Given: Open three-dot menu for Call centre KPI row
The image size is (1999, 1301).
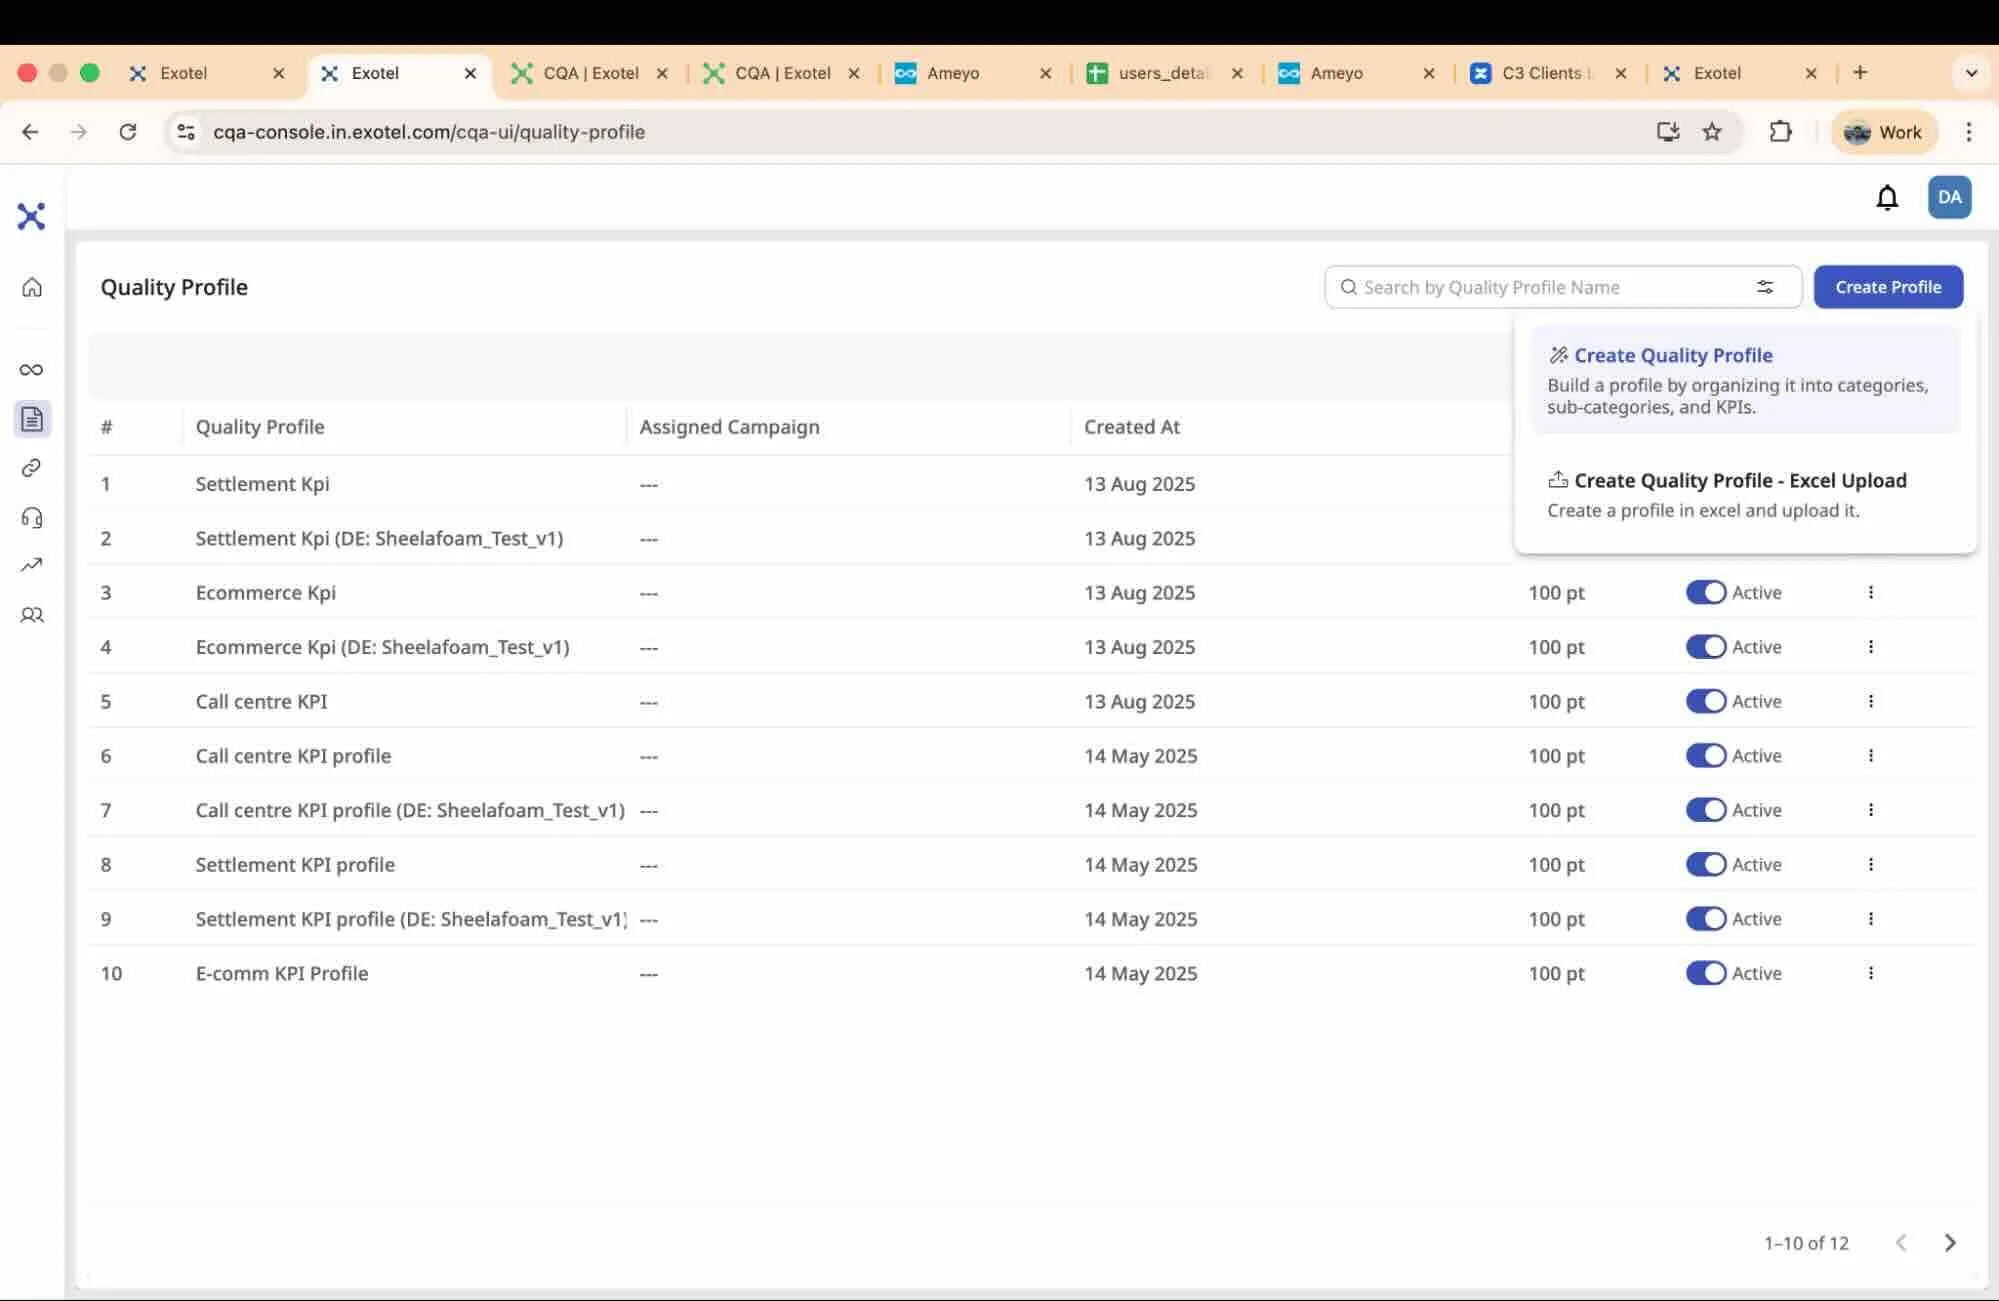Looking at the screenshot, I should coord(1870,701).
